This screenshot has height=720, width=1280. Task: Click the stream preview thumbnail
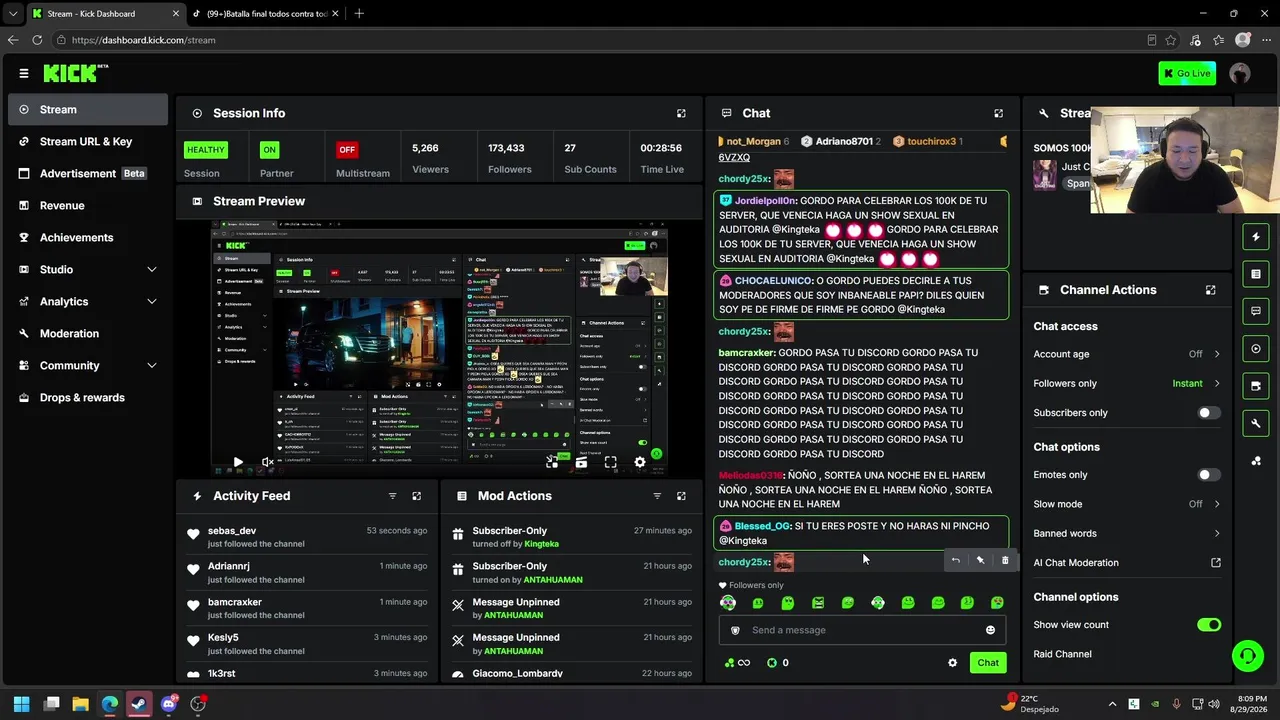click(x=440, y=349)
